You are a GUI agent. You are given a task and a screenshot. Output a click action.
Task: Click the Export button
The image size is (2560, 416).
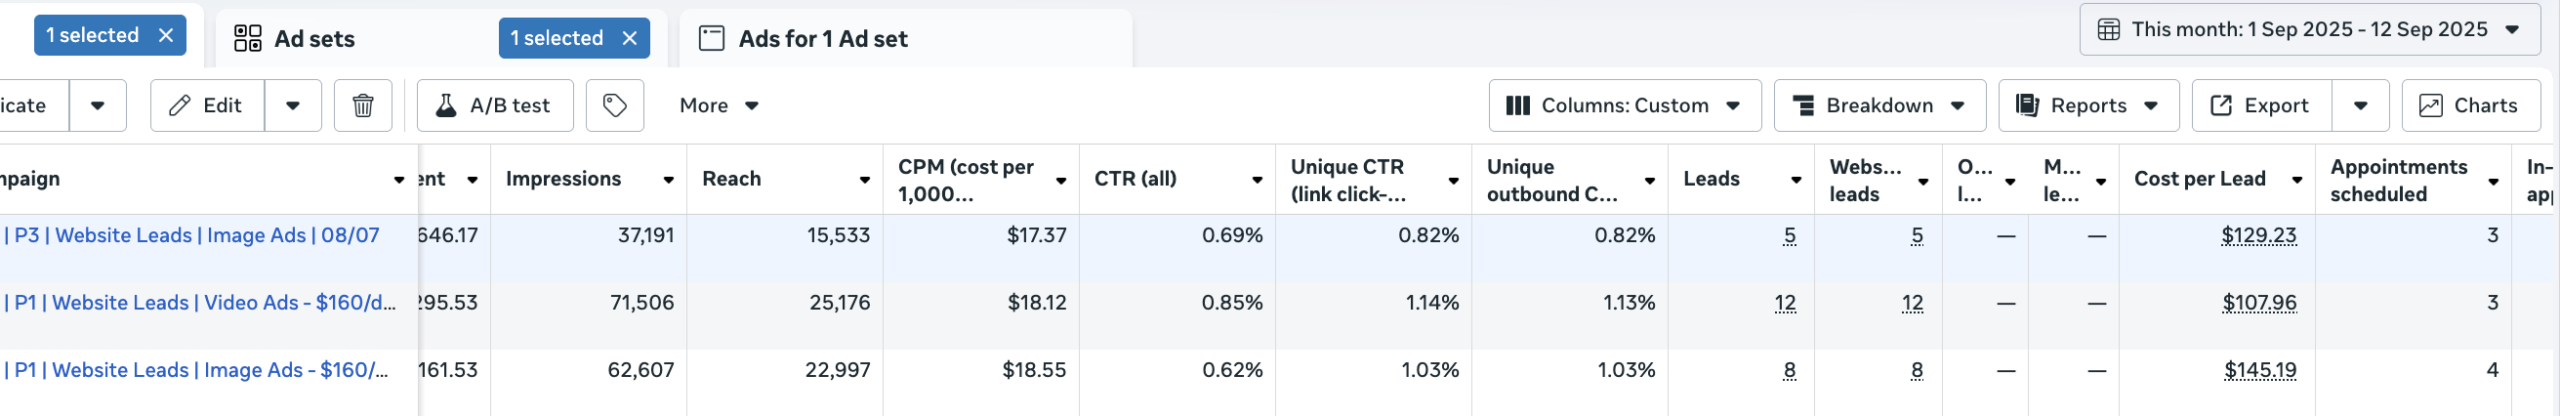point(2262,105)
